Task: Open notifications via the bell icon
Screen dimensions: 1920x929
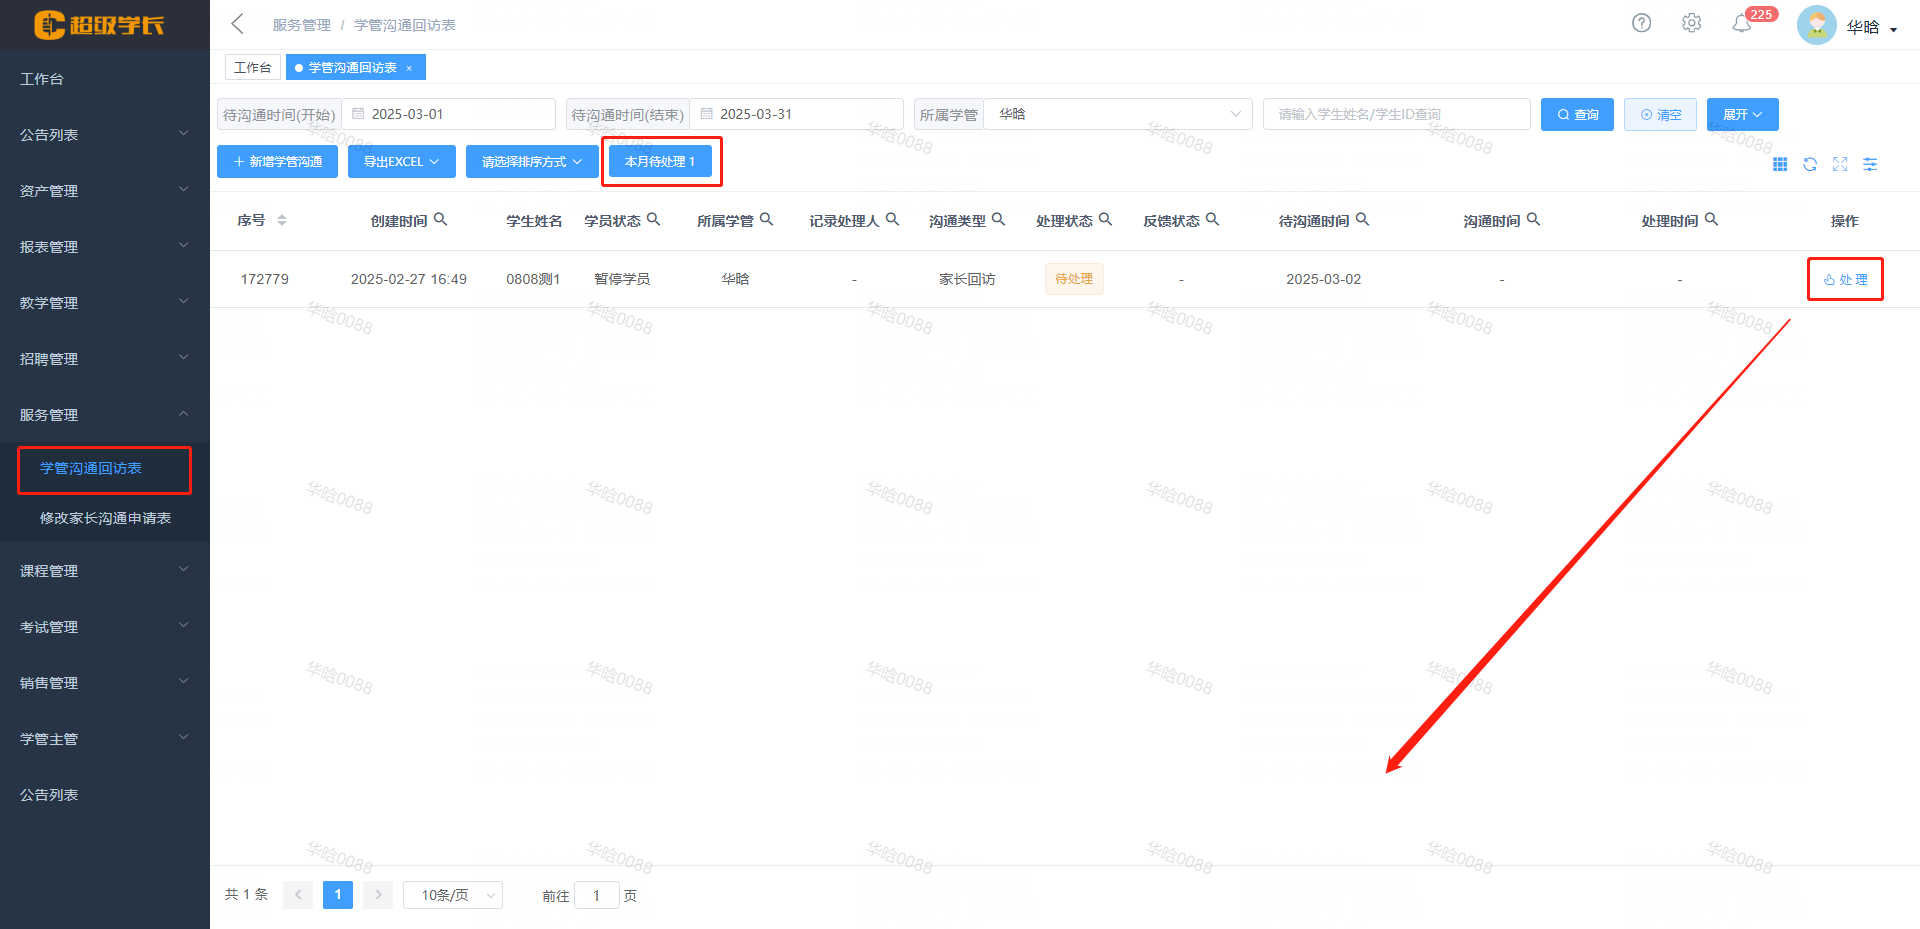Action: click(1742, 23)
